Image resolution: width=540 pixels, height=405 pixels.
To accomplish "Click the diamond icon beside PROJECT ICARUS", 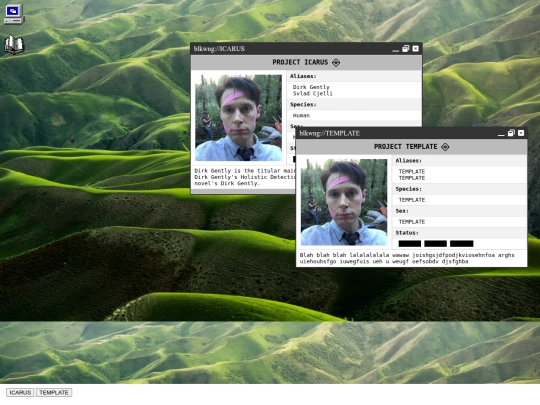I will (336, 62).
